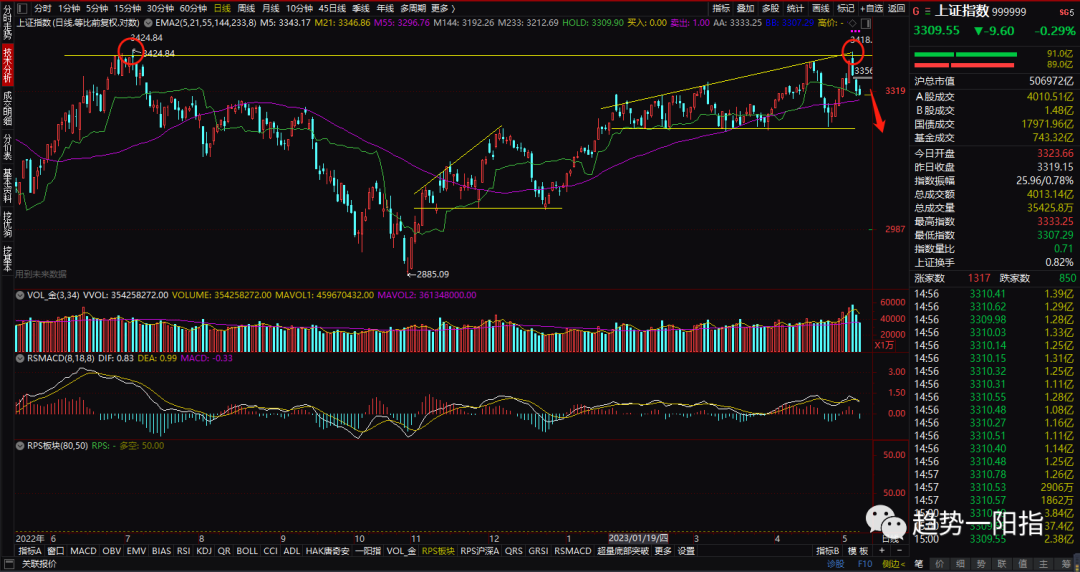Switch to 5分钟 timeframe
This screenshot has height=572, width=1080.
pyautogui.click(x=97, y=8)
